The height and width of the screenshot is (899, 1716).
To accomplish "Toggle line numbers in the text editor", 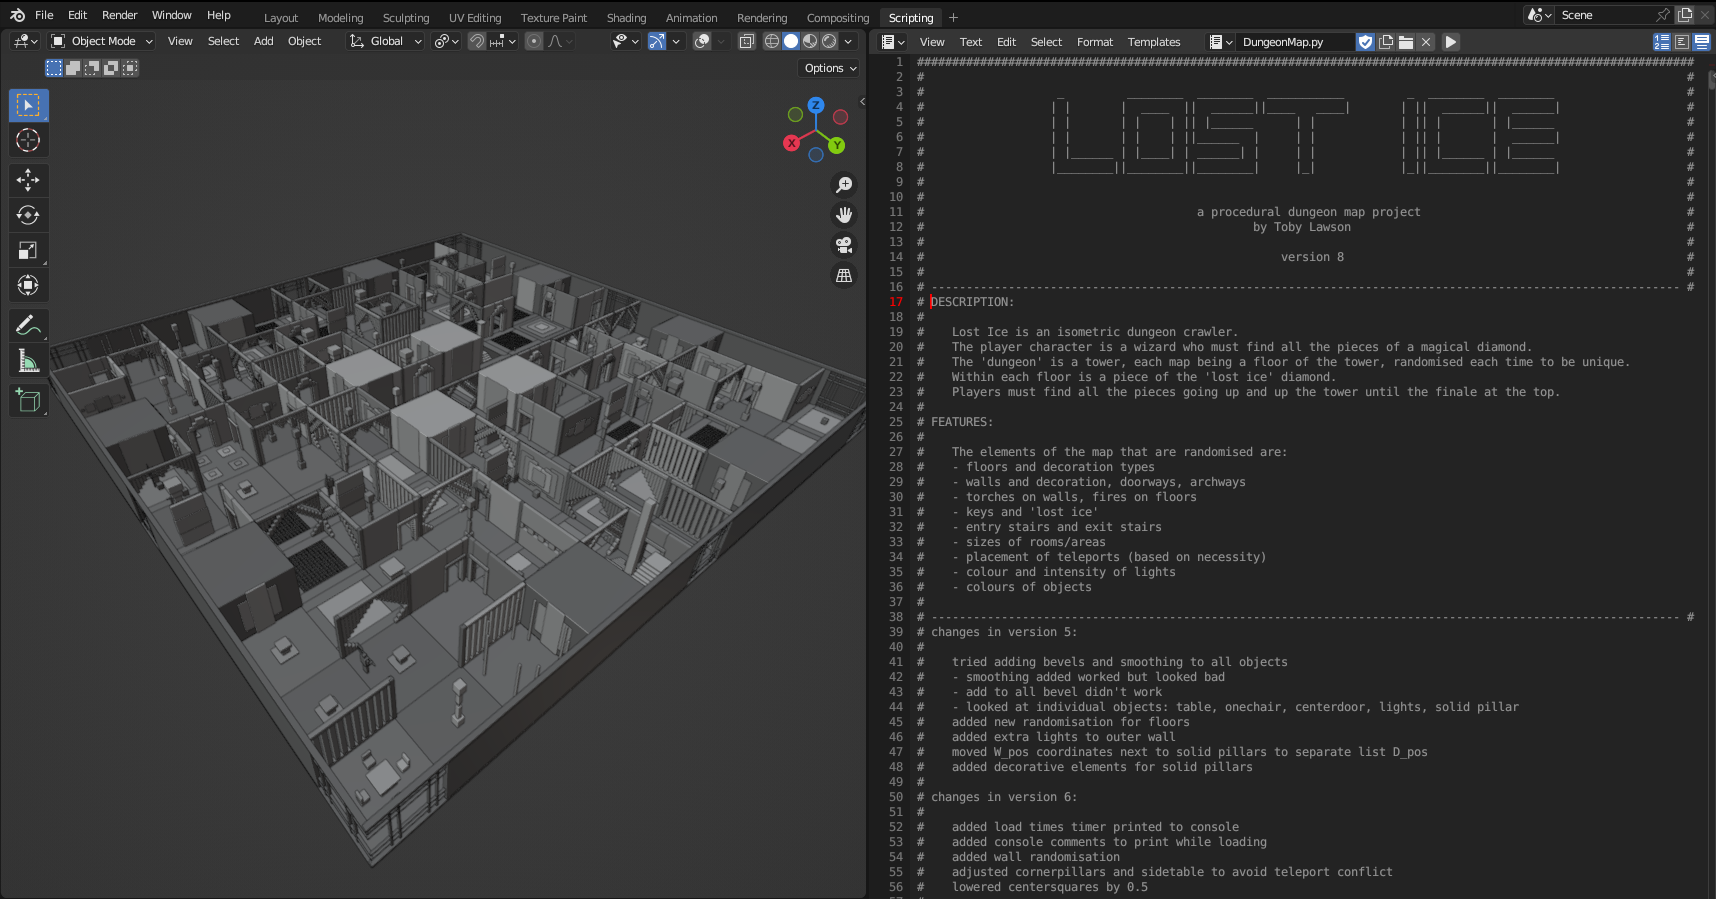I will pyautogui.click(x=1661, y=42).
